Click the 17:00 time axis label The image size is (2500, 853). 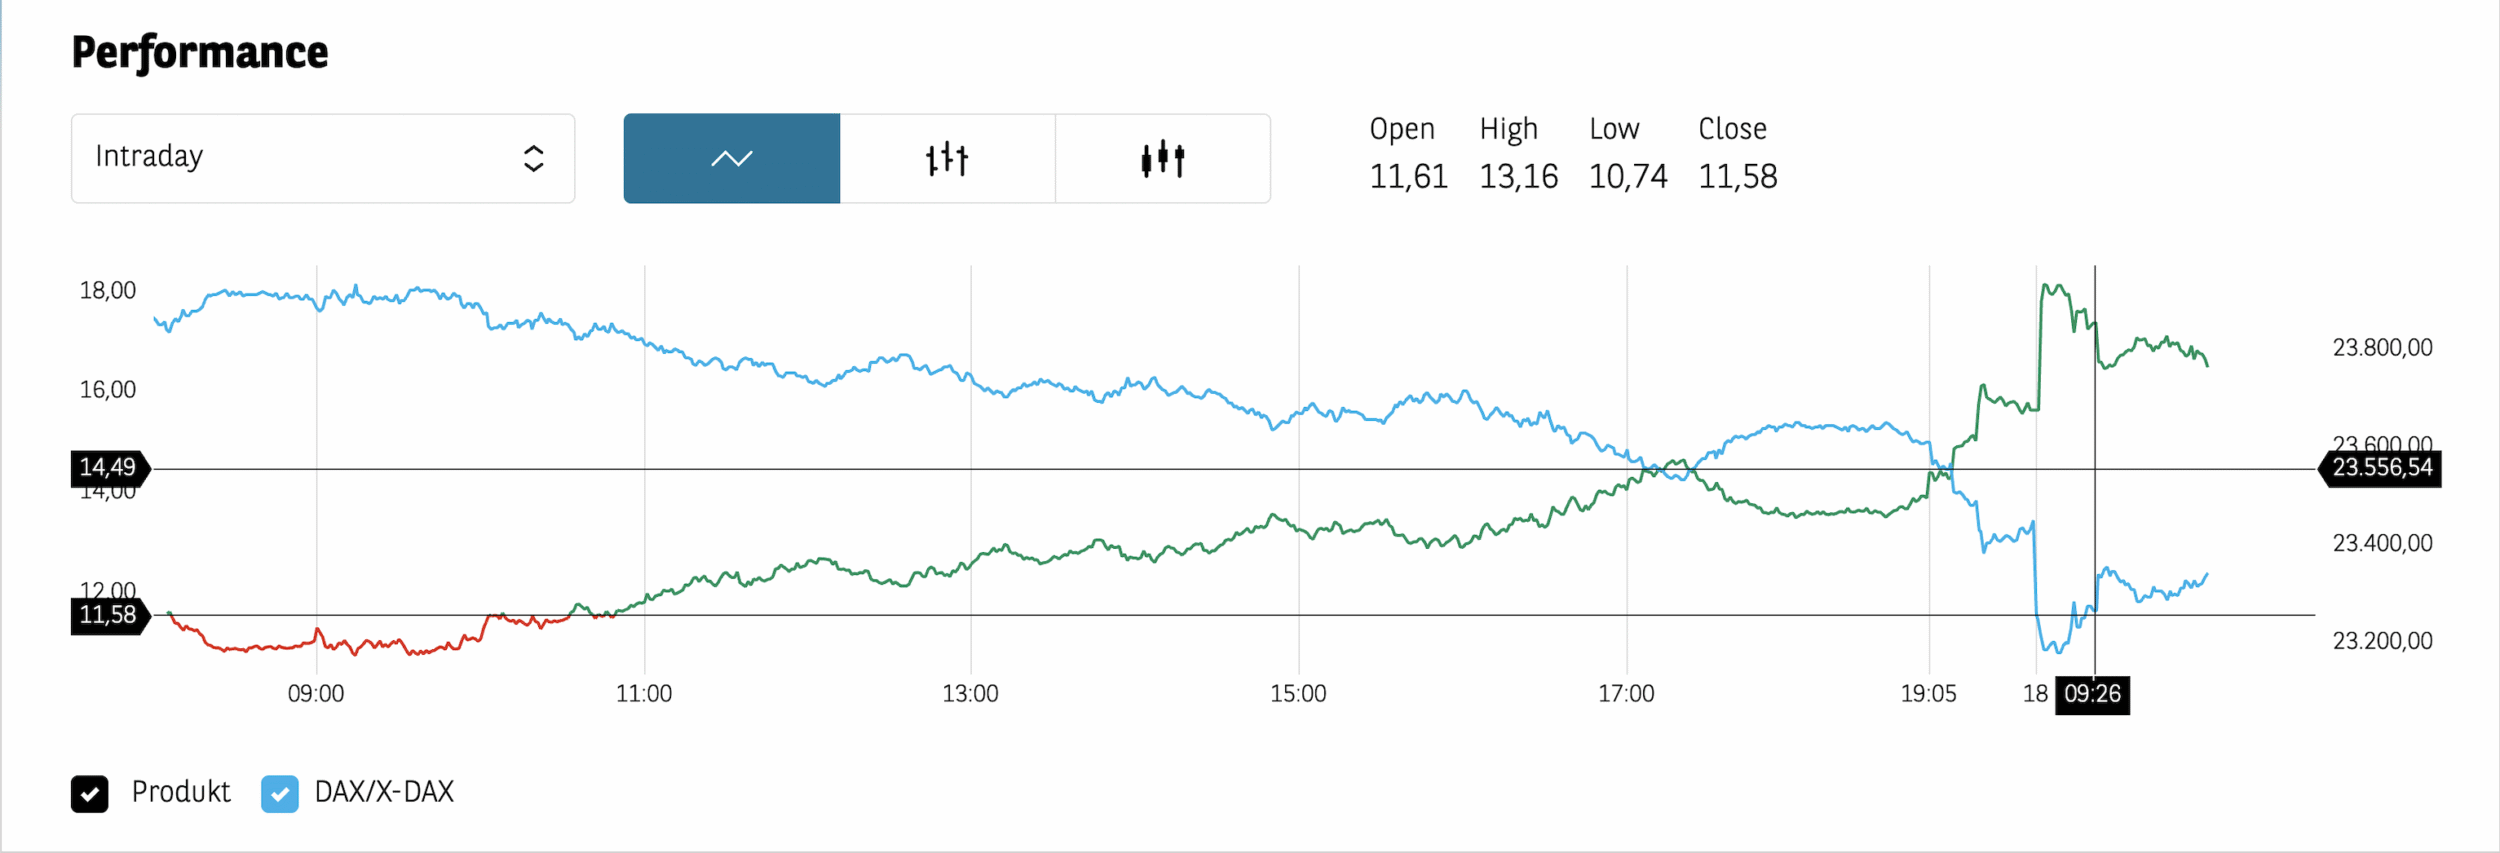[x=1626, y=694]
